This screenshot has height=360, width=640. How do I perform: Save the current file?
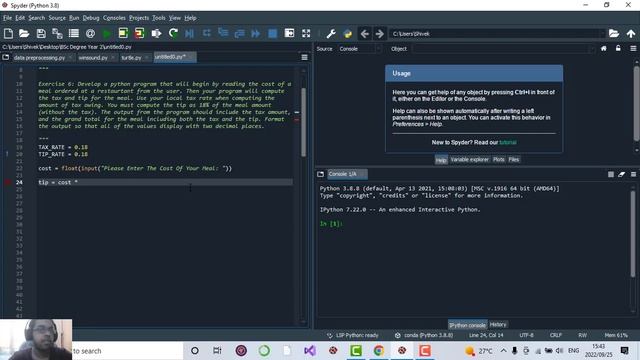(41, 33)
